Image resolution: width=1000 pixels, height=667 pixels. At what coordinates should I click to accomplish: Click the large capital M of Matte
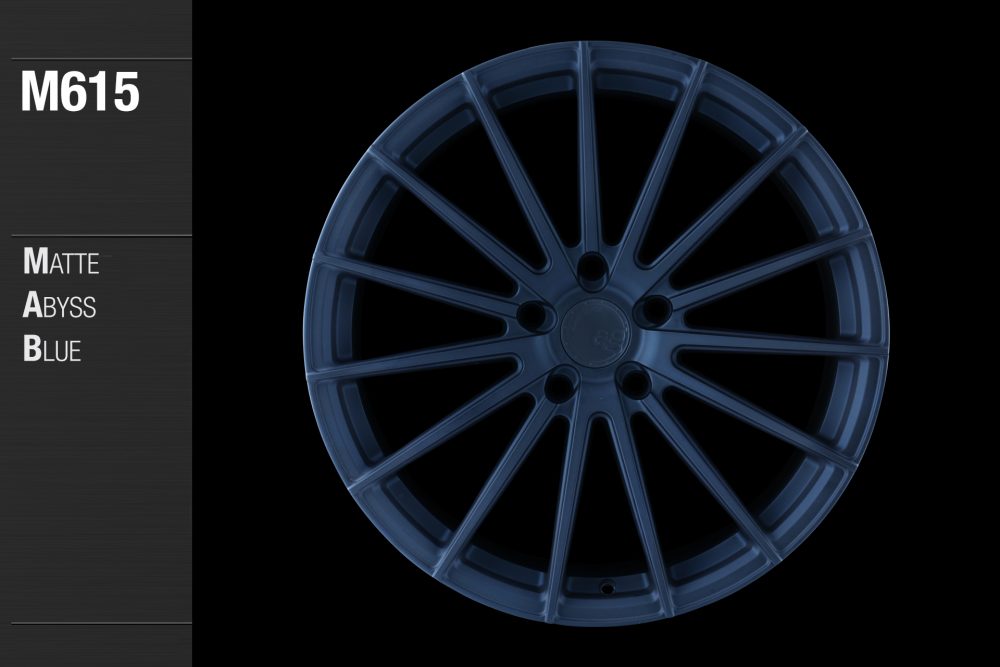coord(34,263)
